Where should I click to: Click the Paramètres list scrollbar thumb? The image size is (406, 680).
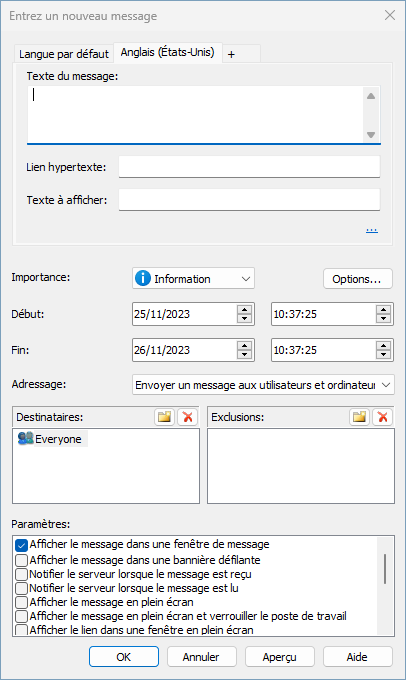click(385, 569)
